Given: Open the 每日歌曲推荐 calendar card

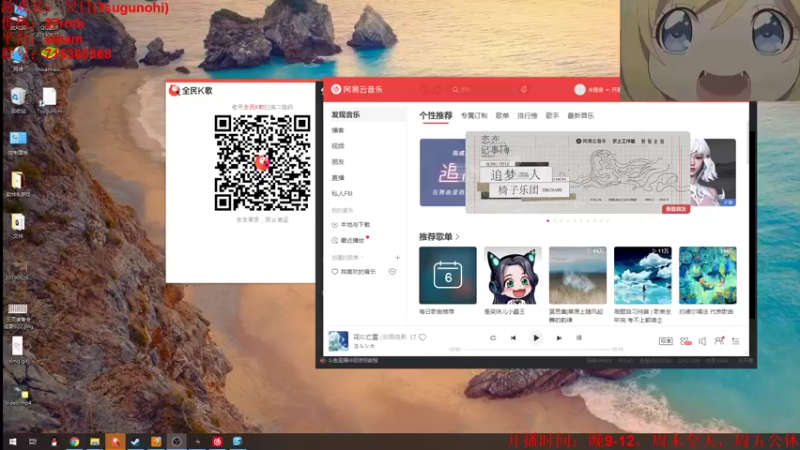Looking at the screenshot, I should (x=447, y=276).
